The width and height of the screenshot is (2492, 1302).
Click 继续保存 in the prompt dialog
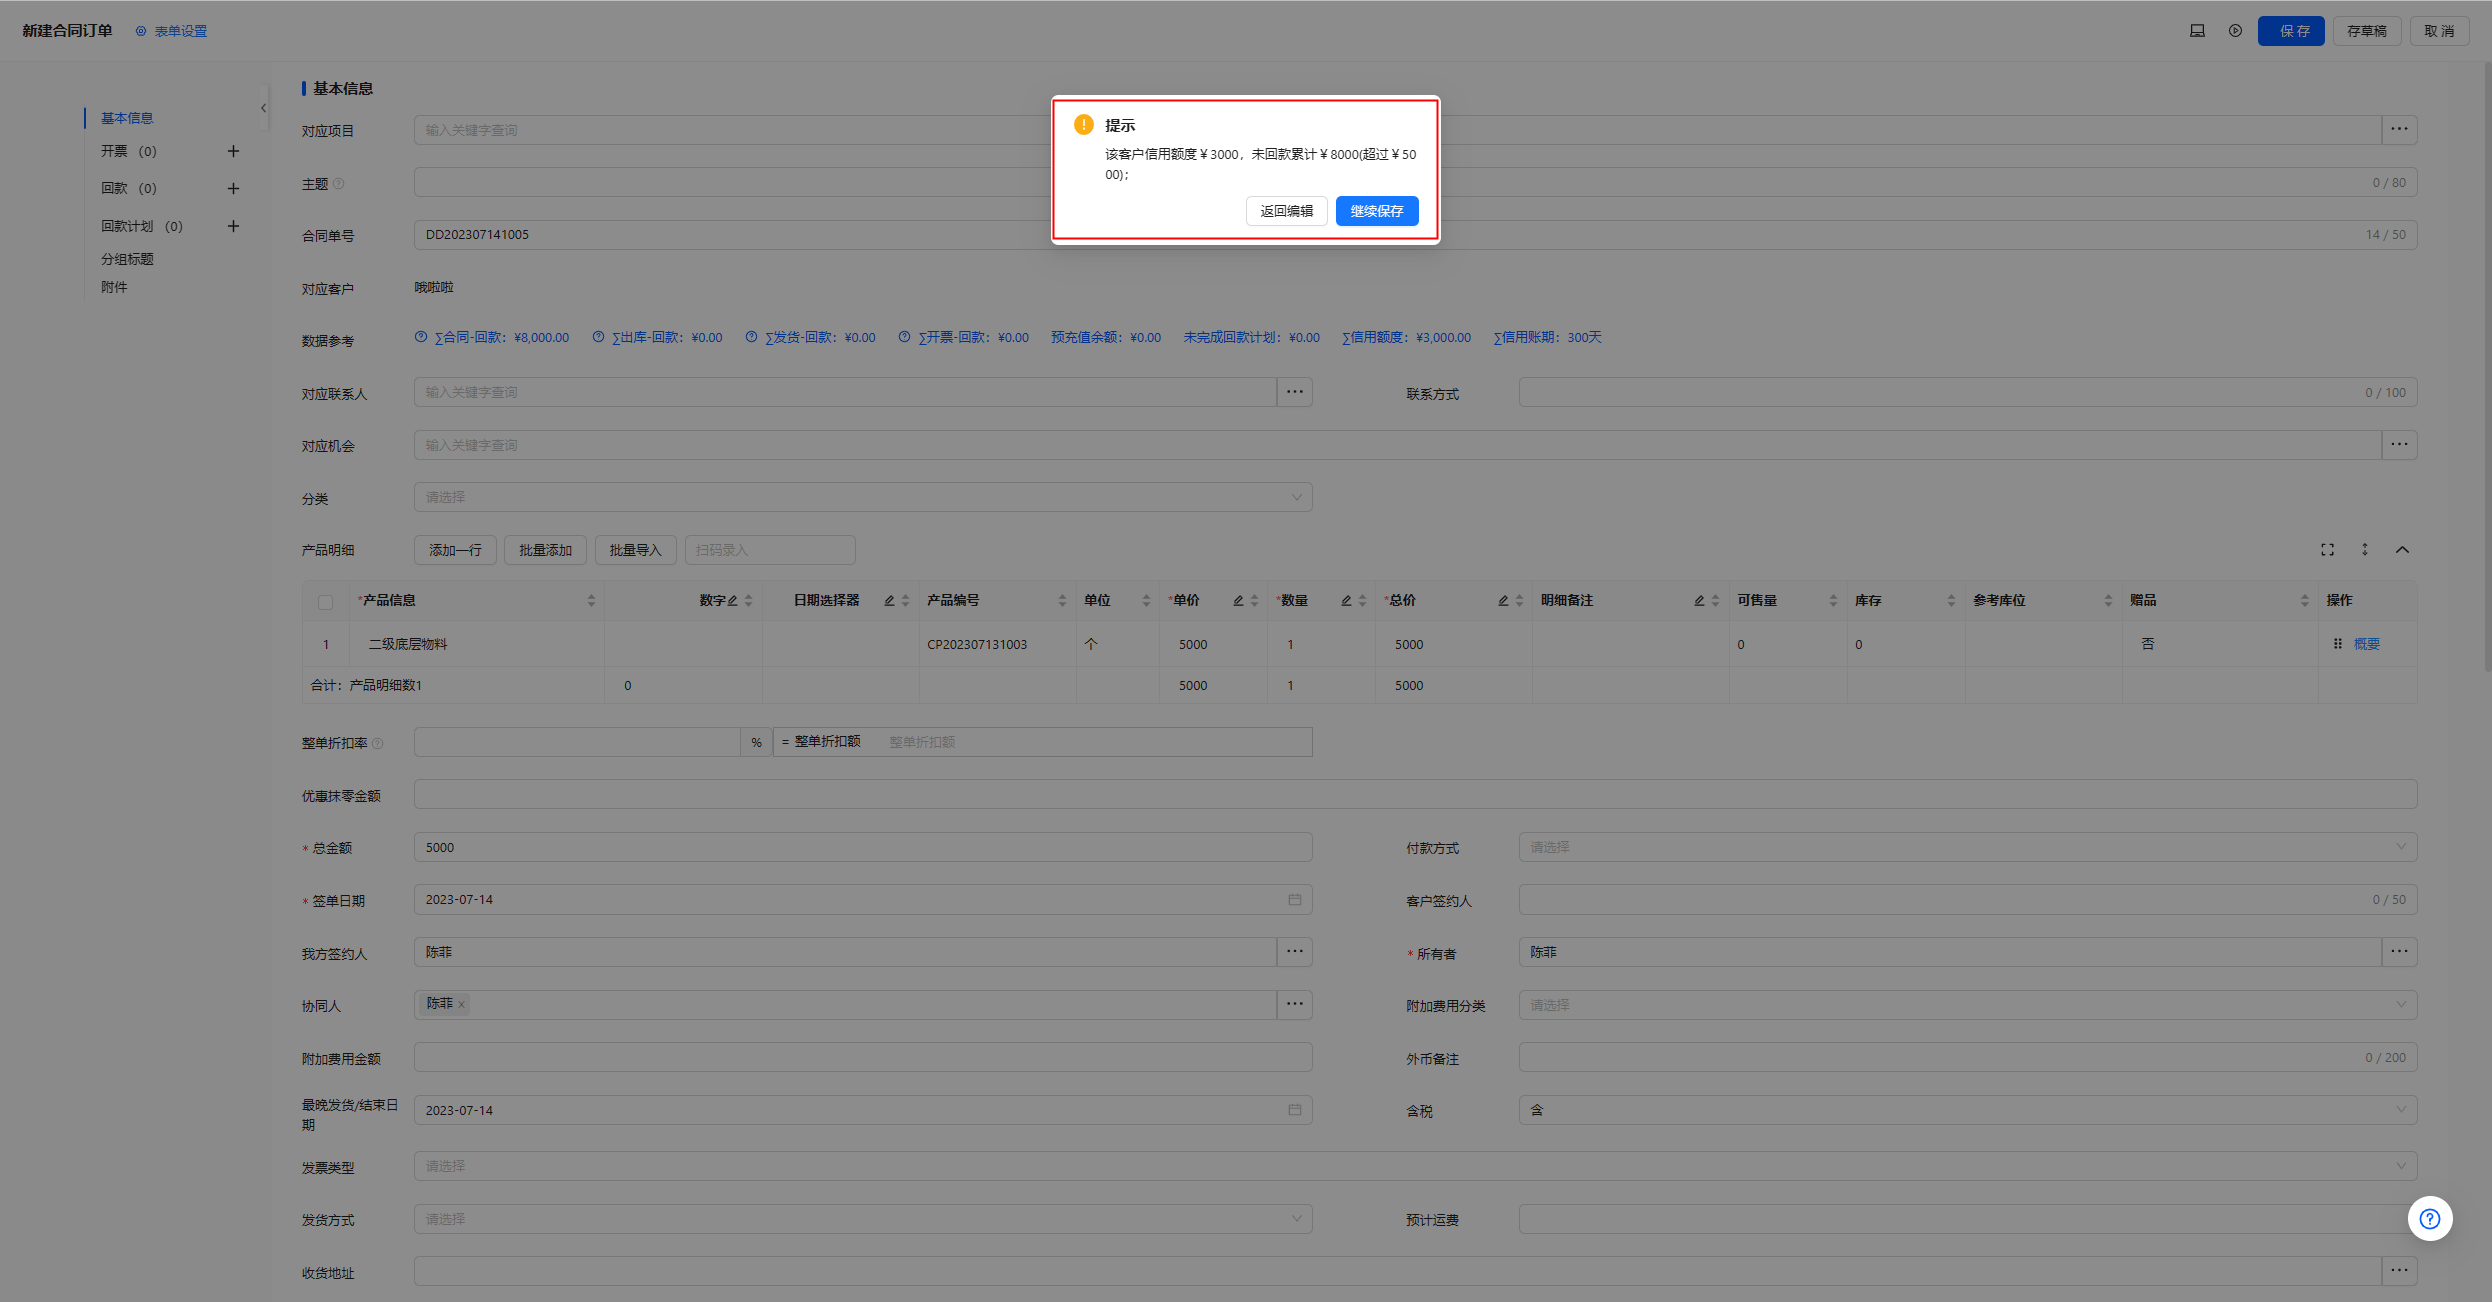(x=1376, y=211)
